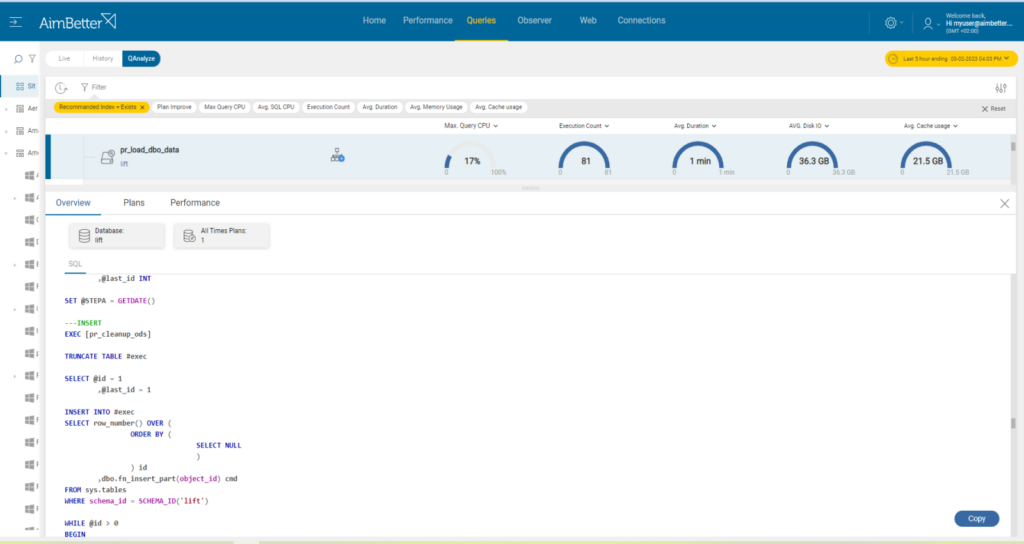Open the column settings sliders icon
1024x544 pixels.
pyautogui.click(x=1000, y=88)
